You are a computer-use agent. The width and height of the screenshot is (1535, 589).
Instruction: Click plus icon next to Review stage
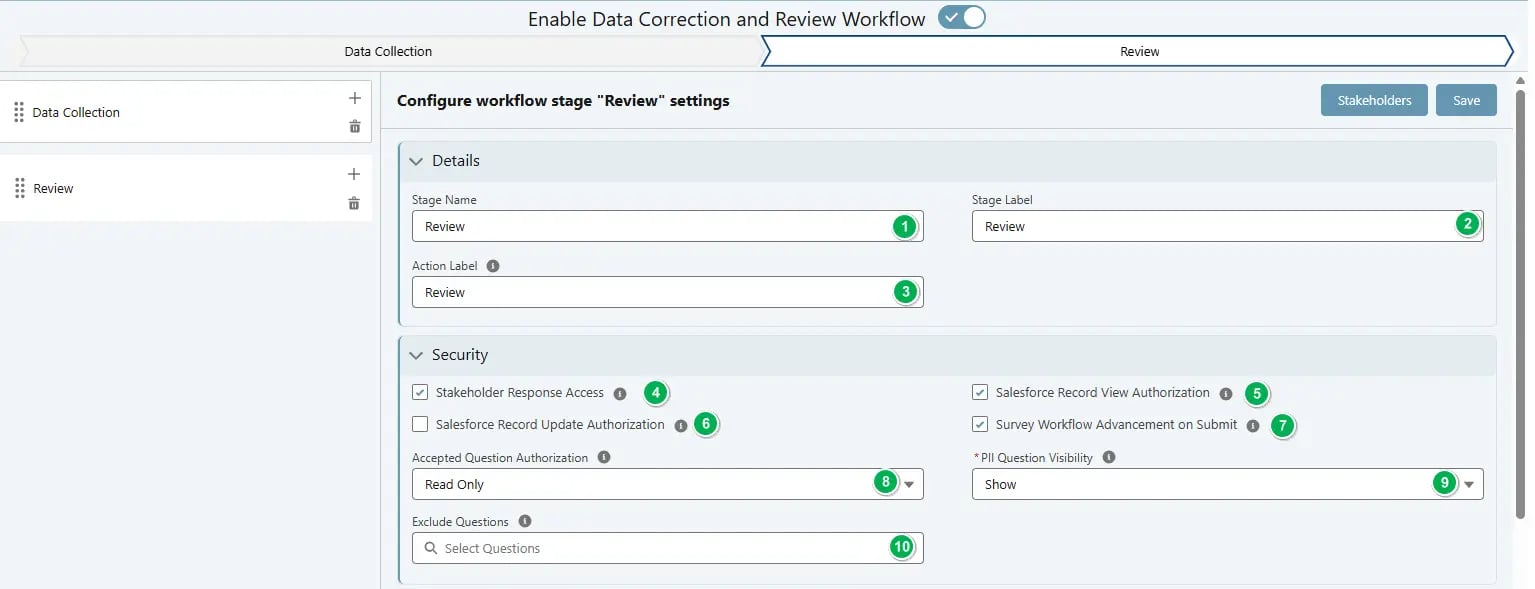(353, 174)
